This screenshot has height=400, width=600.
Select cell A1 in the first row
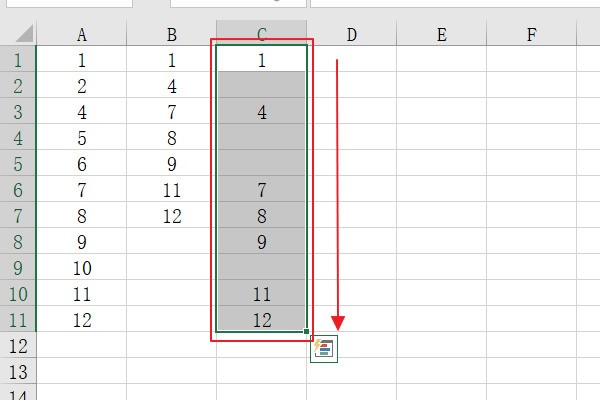[81, 60]
